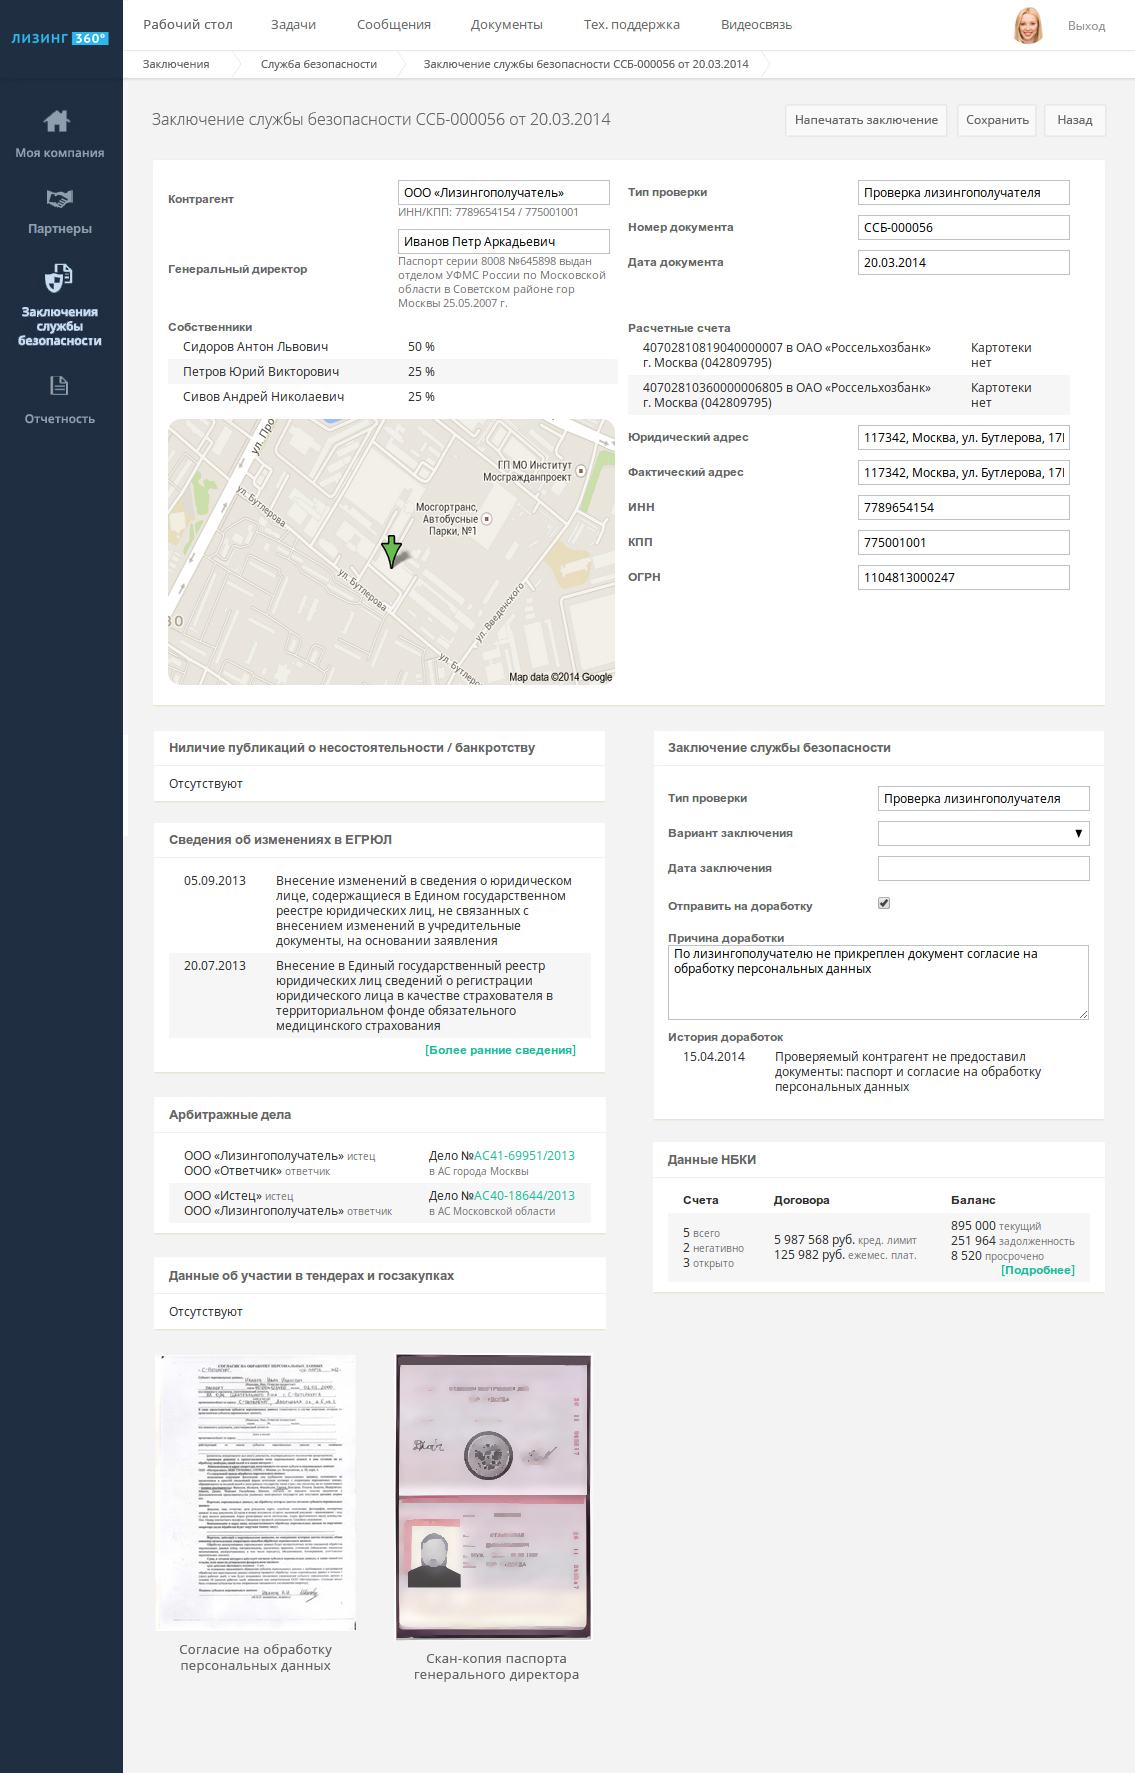This screenshot has width=1135, height=1773.
Task: Open the Вариант заключения dropdown
Action: click(983, 833)
